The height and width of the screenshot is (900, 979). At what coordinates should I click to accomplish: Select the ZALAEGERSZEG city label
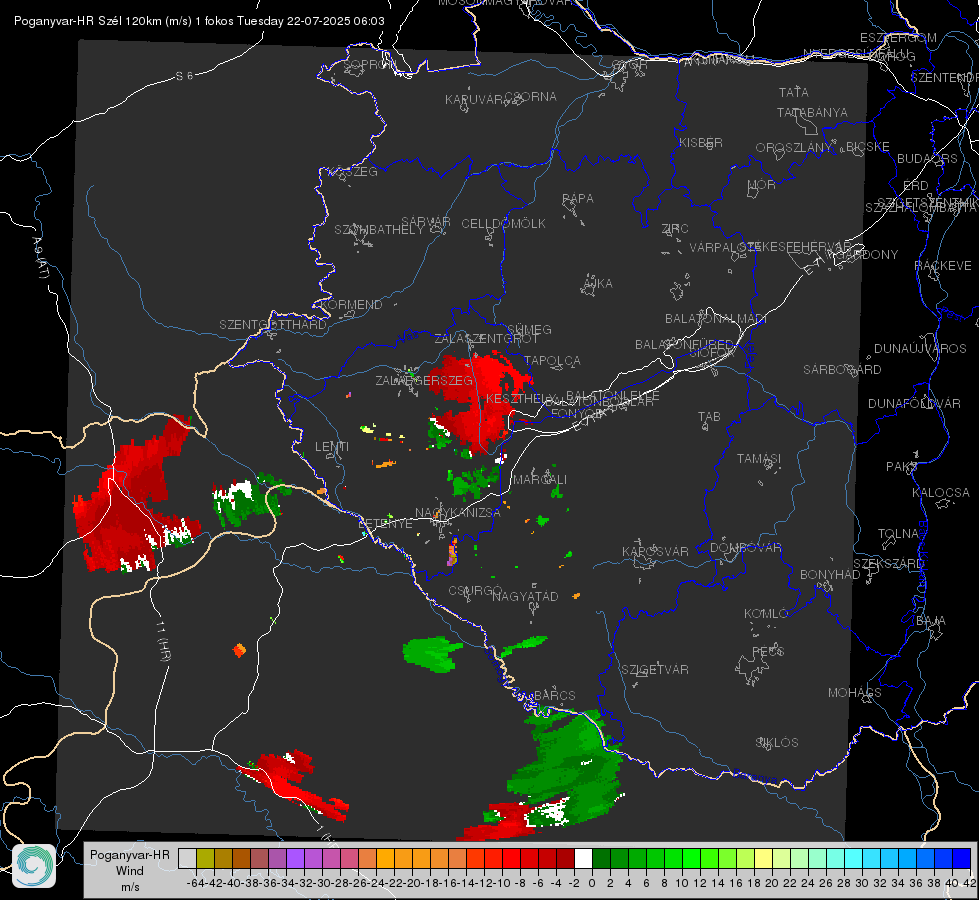(424, 380)
